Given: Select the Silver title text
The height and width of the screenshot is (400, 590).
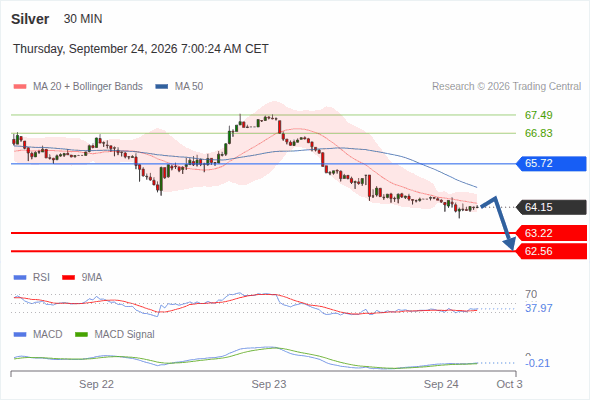Looking at the screenshot, I should coord(30,19).
